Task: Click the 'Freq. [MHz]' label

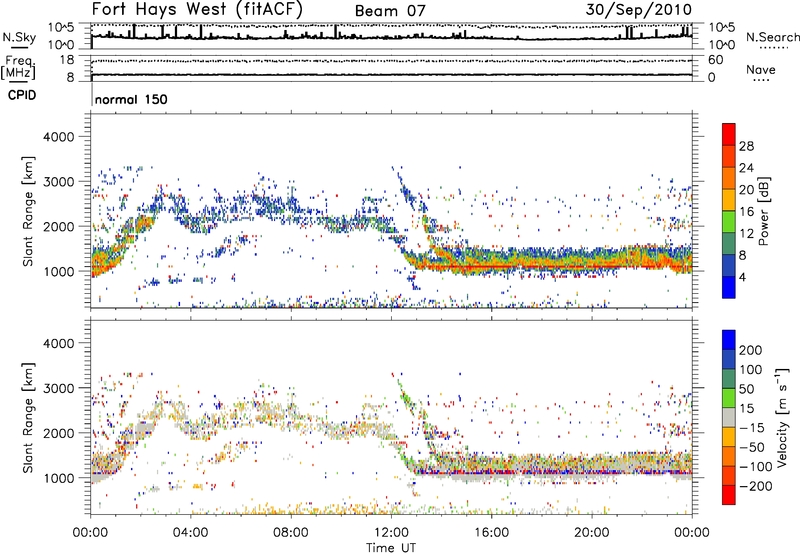Action: [20, 67]
